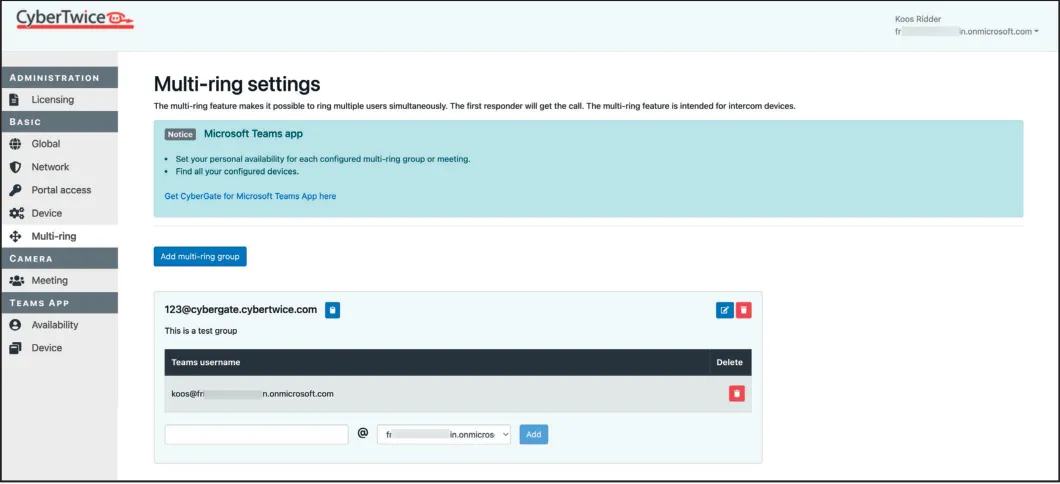
Task: Click the Portal access key icon
Action: pos(16,190)
